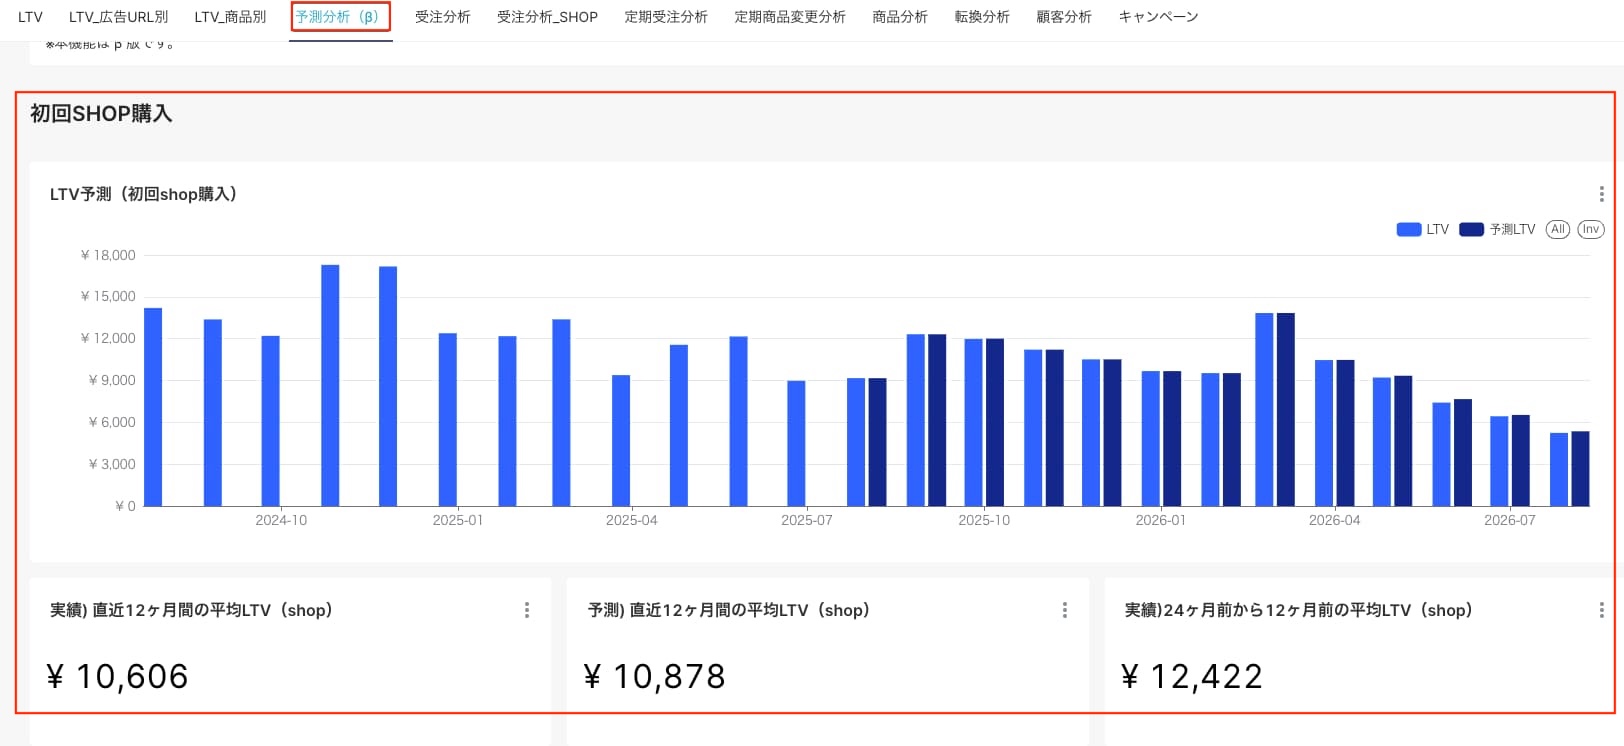
Task: Toggle LTV series in chart legend
Action: (x=1422, y=229)
